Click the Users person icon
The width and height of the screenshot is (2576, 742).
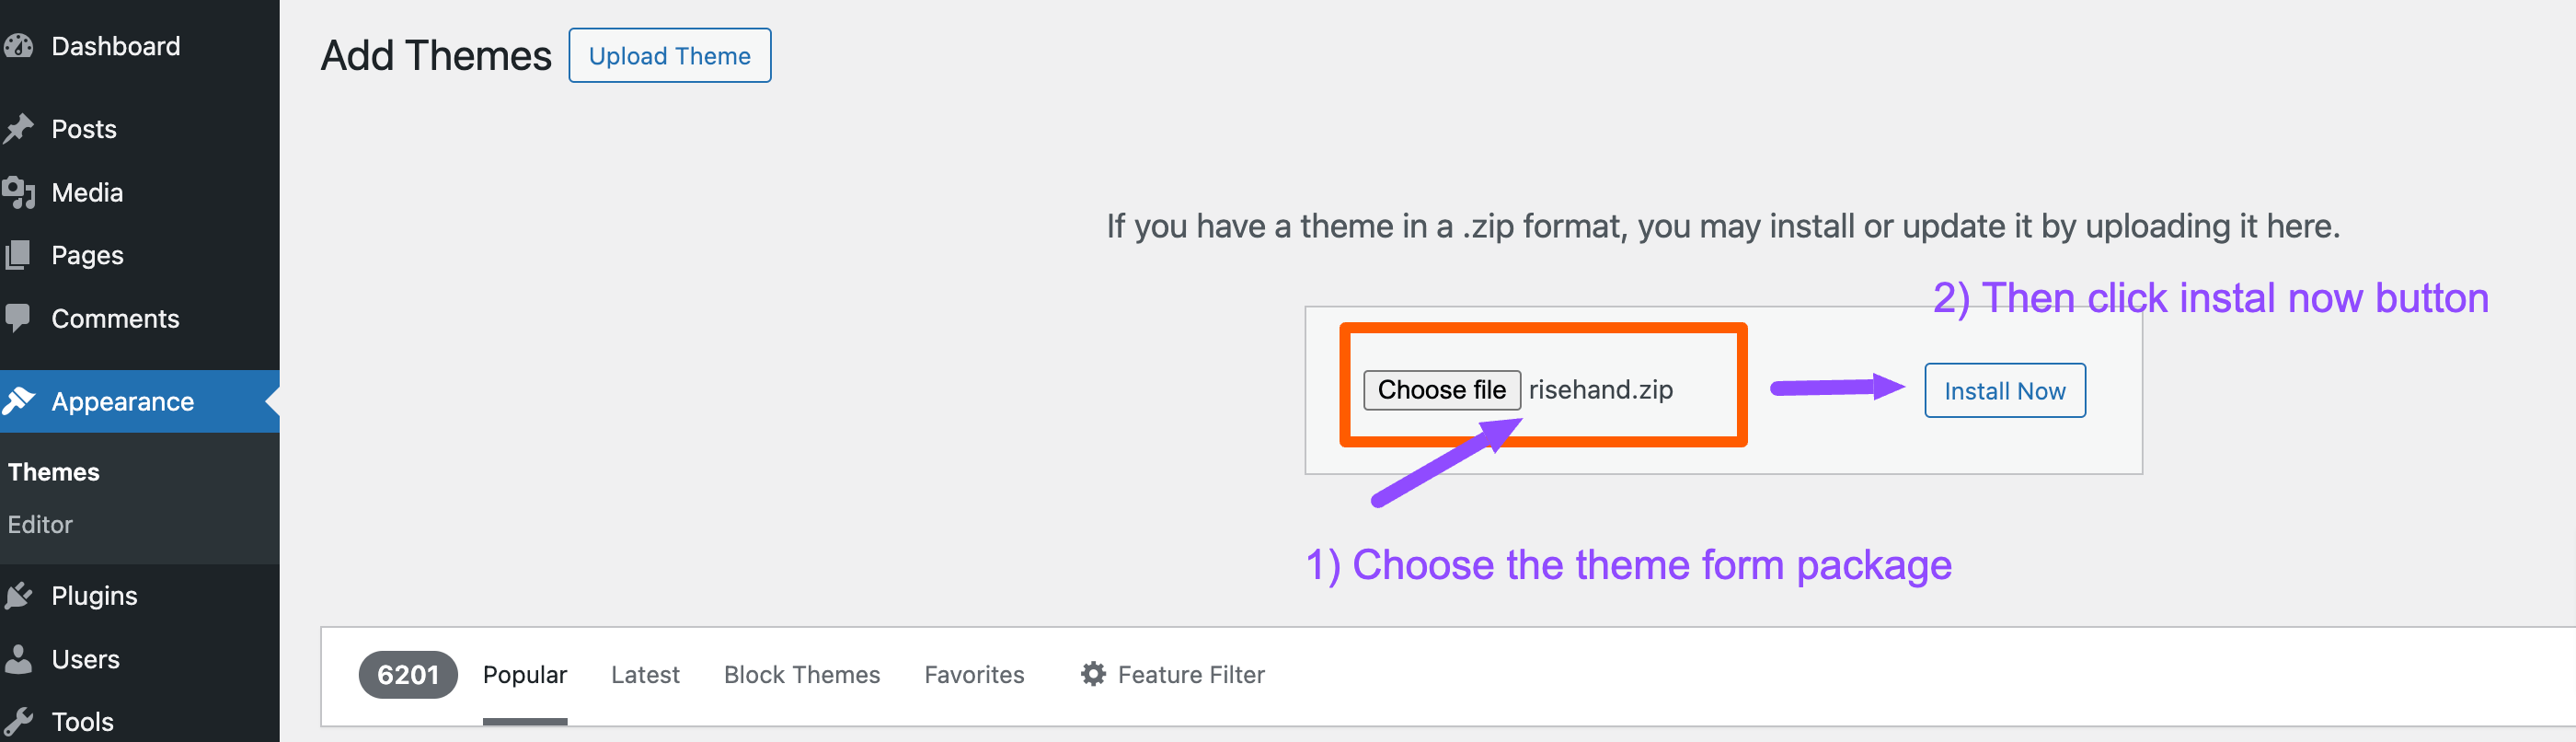[18, 659]
